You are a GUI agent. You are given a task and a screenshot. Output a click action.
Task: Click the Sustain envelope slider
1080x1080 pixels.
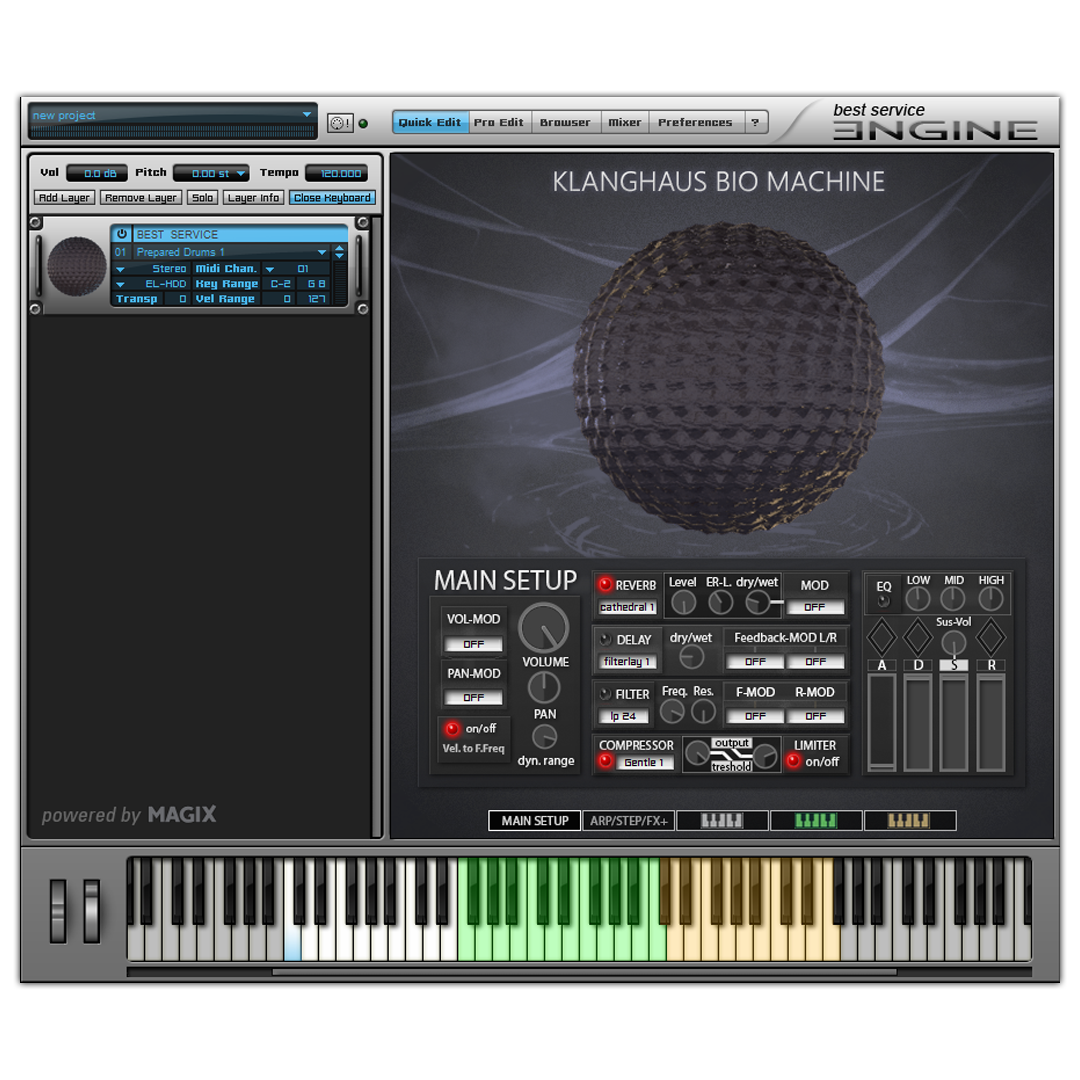click(953, 722)
